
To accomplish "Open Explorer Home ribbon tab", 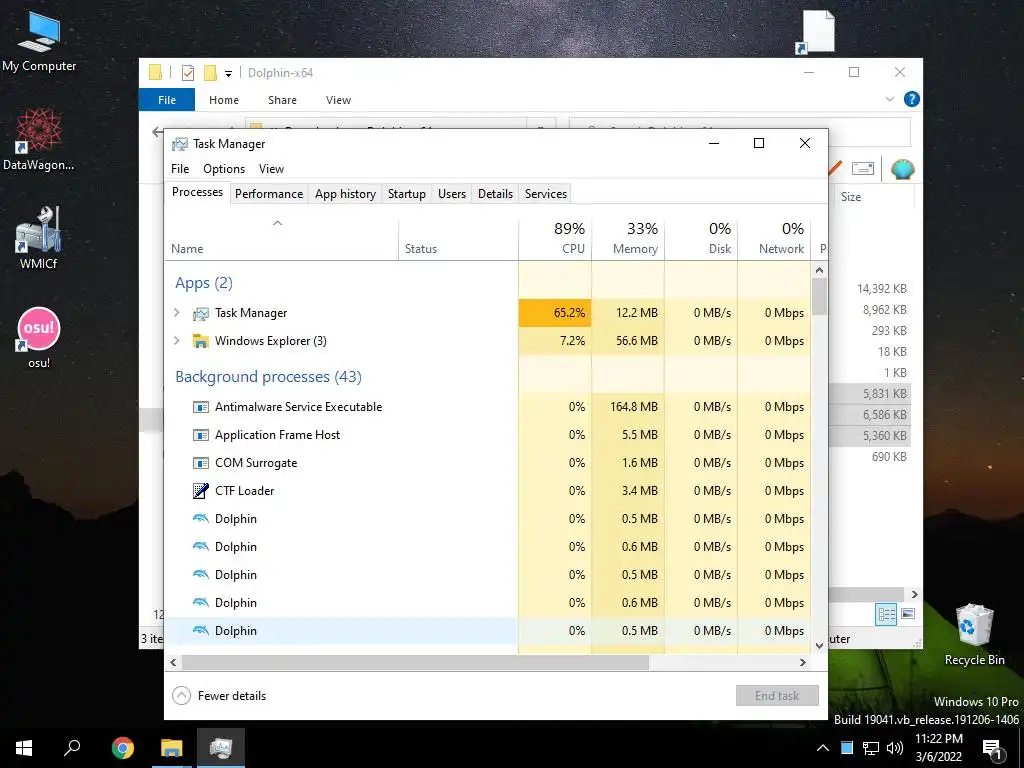I will (224, 100).
